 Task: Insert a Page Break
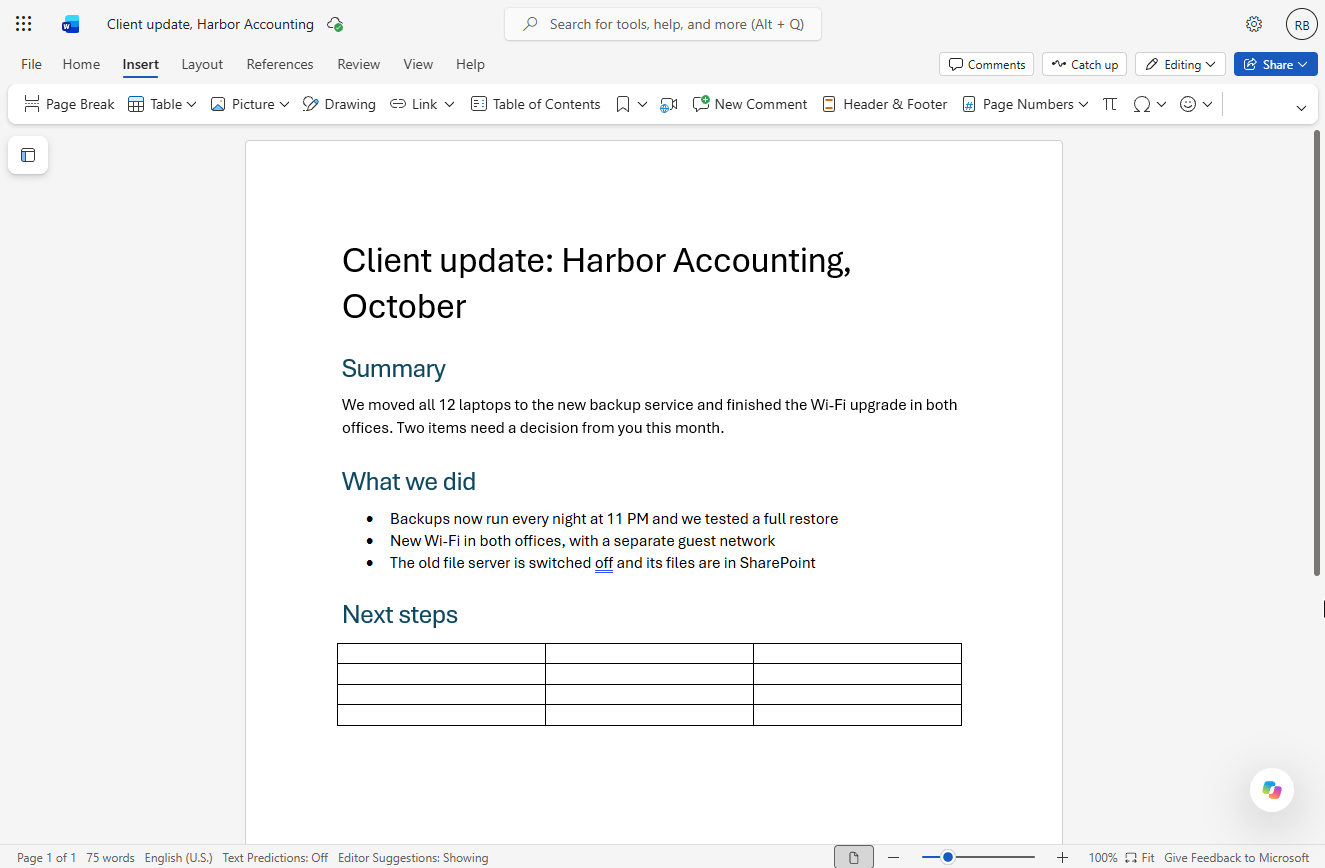click(69, 104)
